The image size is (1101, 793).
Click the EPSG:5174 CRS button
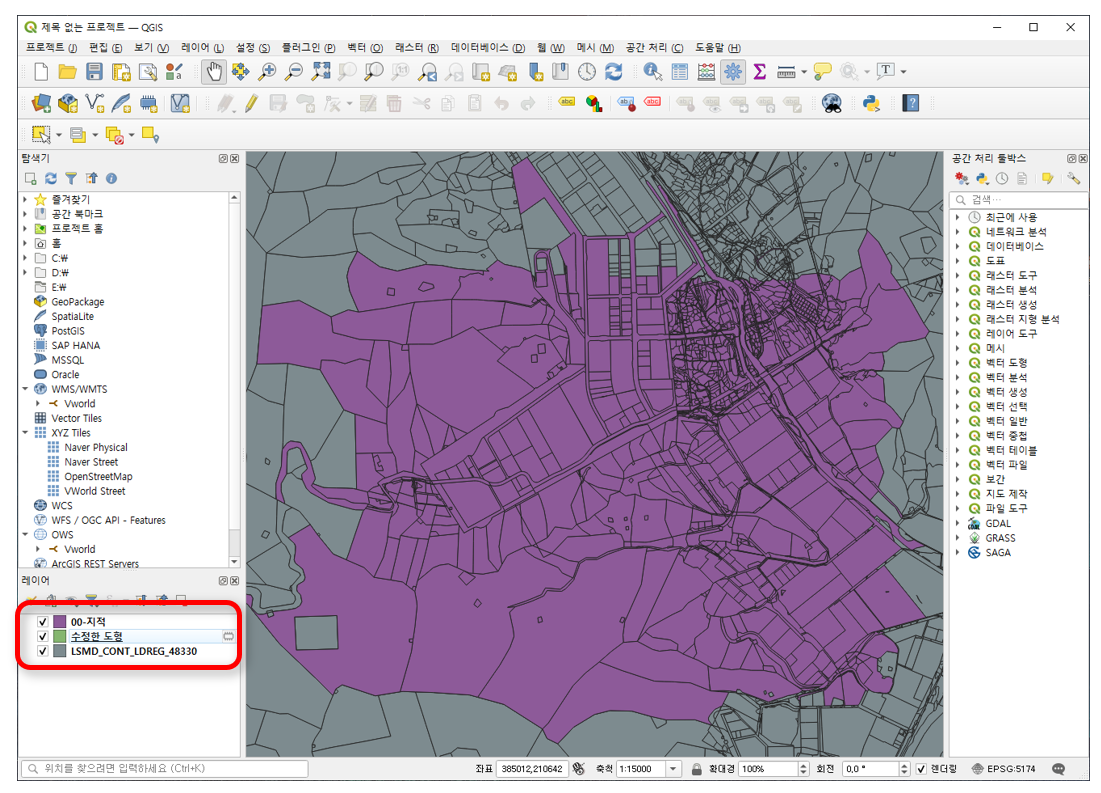point(1003,769)
